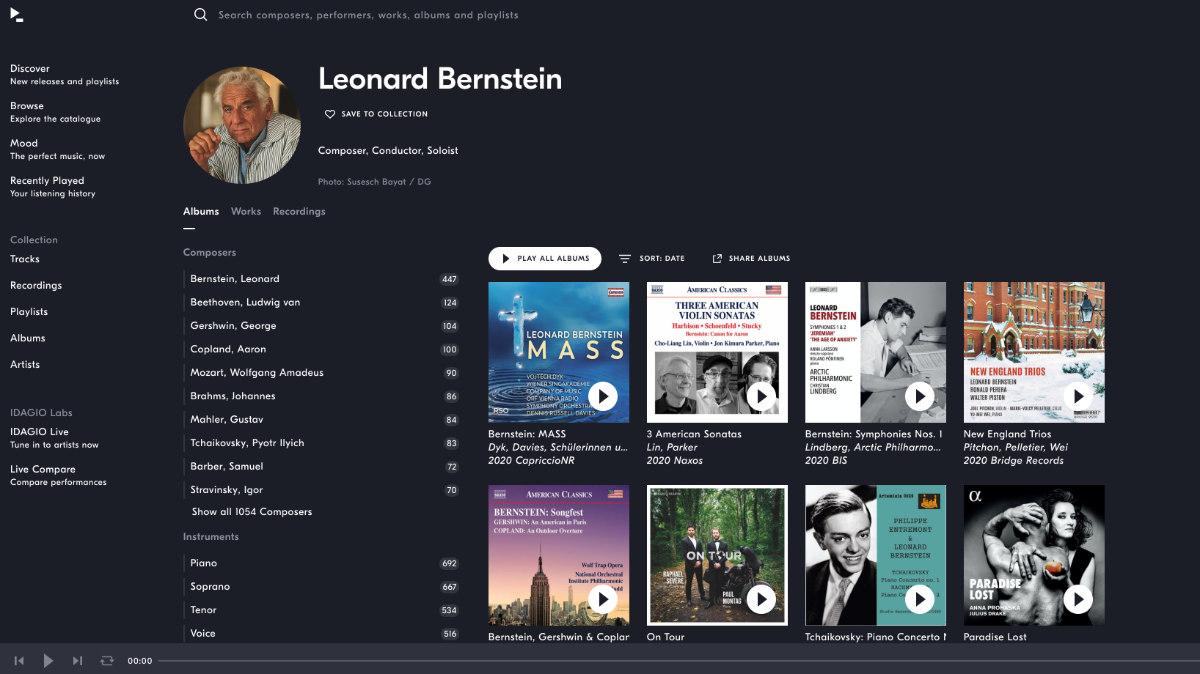Filter albums by composer Gershwin, George
Viewport: 1200px width, 674px height.
(233, 326)
